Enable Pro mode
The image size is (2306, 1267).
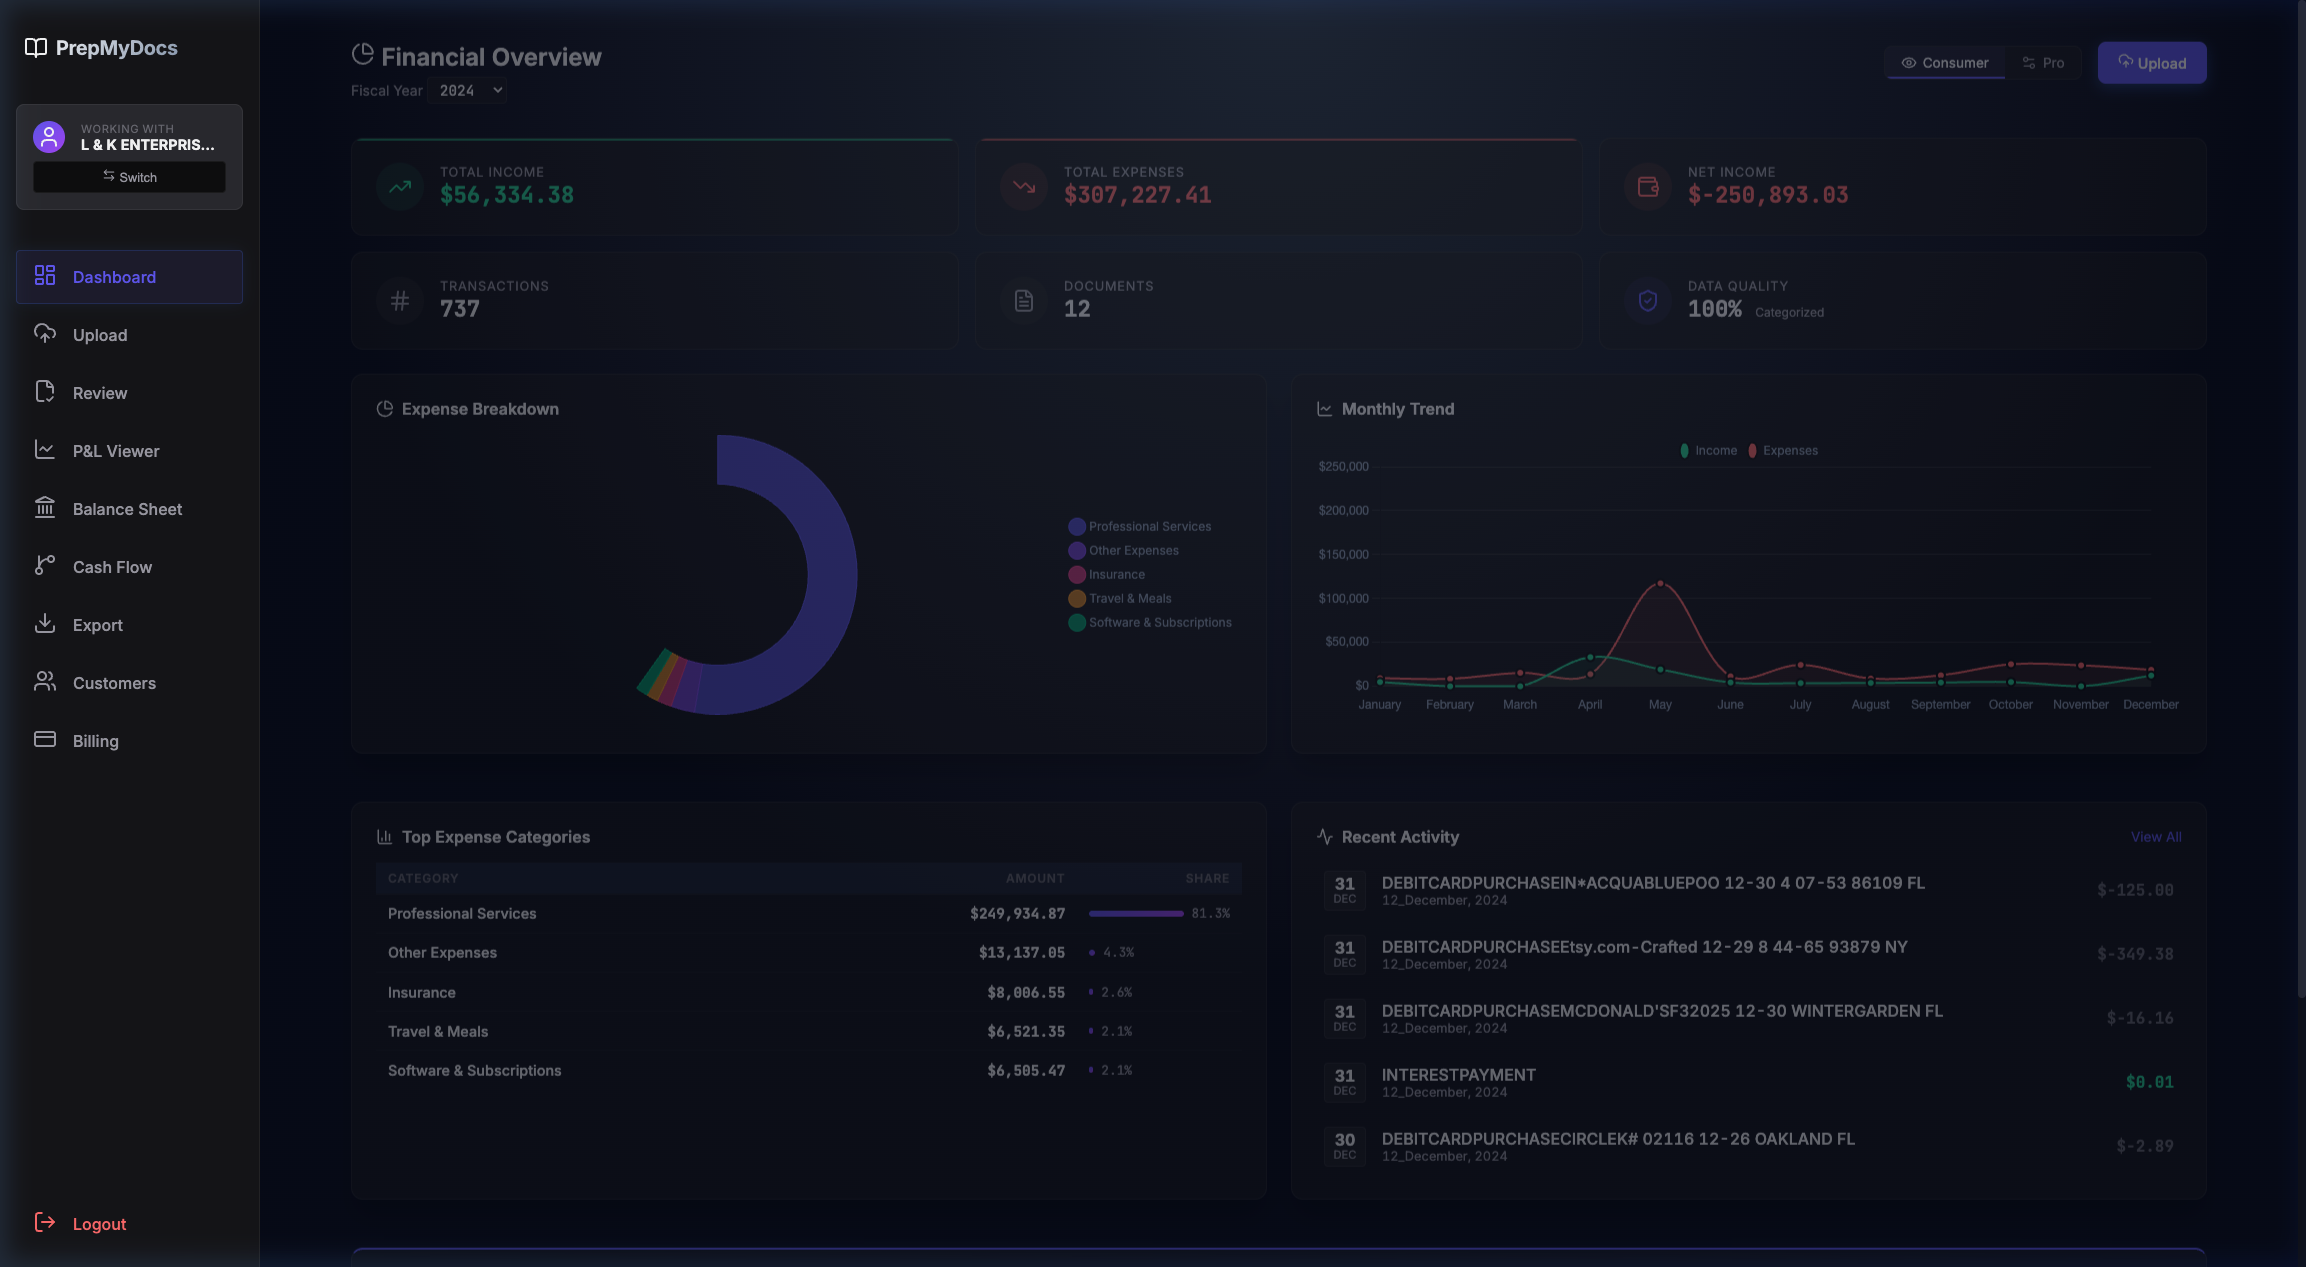click(x=2045, y=62)
